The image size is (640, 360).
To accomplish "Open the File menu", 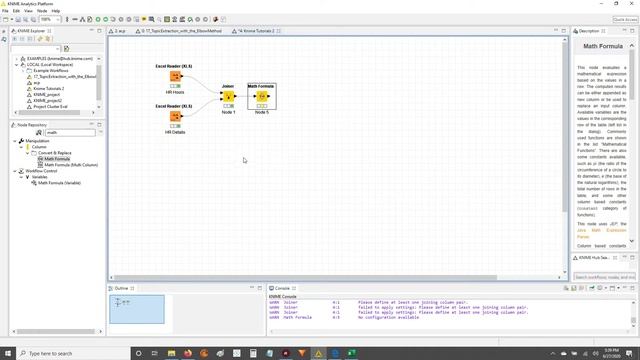I will 5,11.
